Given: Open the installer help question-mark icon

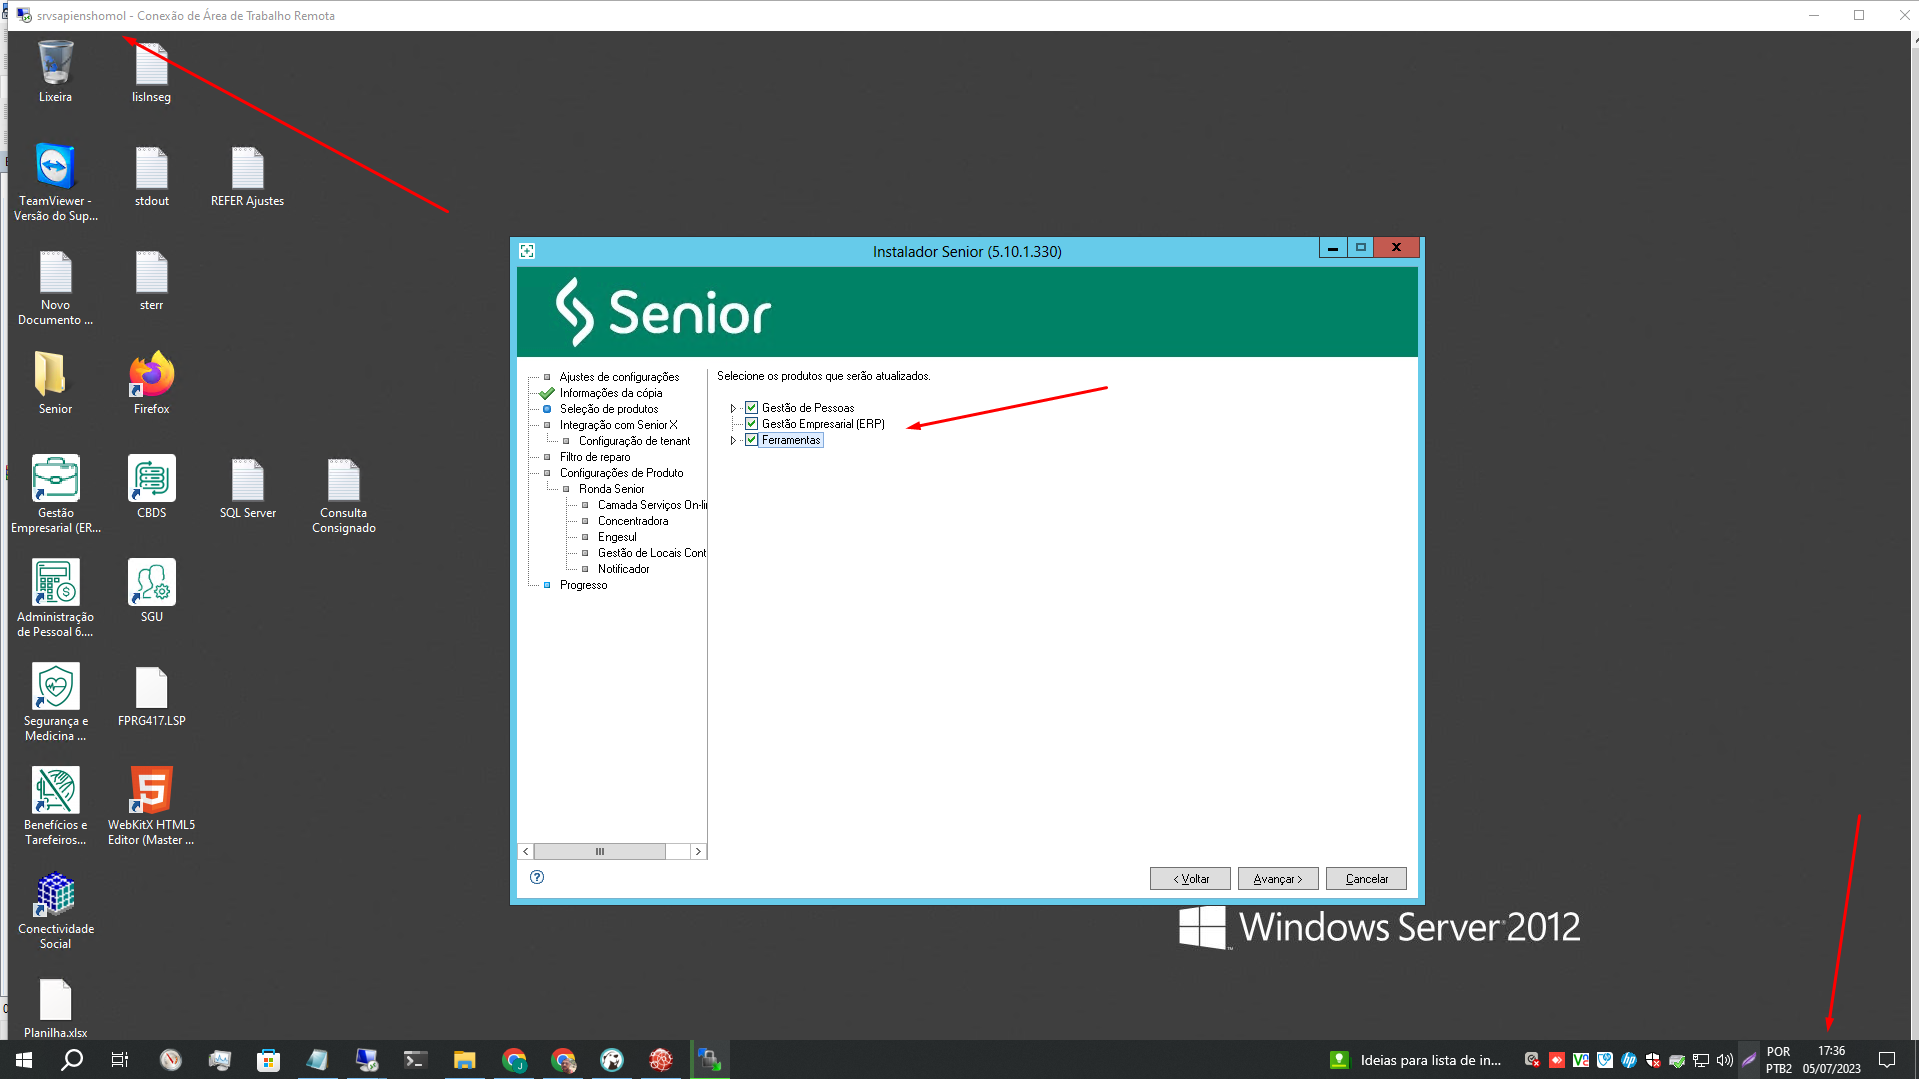Looking at the screenshot, I should (x=537, y=877).
